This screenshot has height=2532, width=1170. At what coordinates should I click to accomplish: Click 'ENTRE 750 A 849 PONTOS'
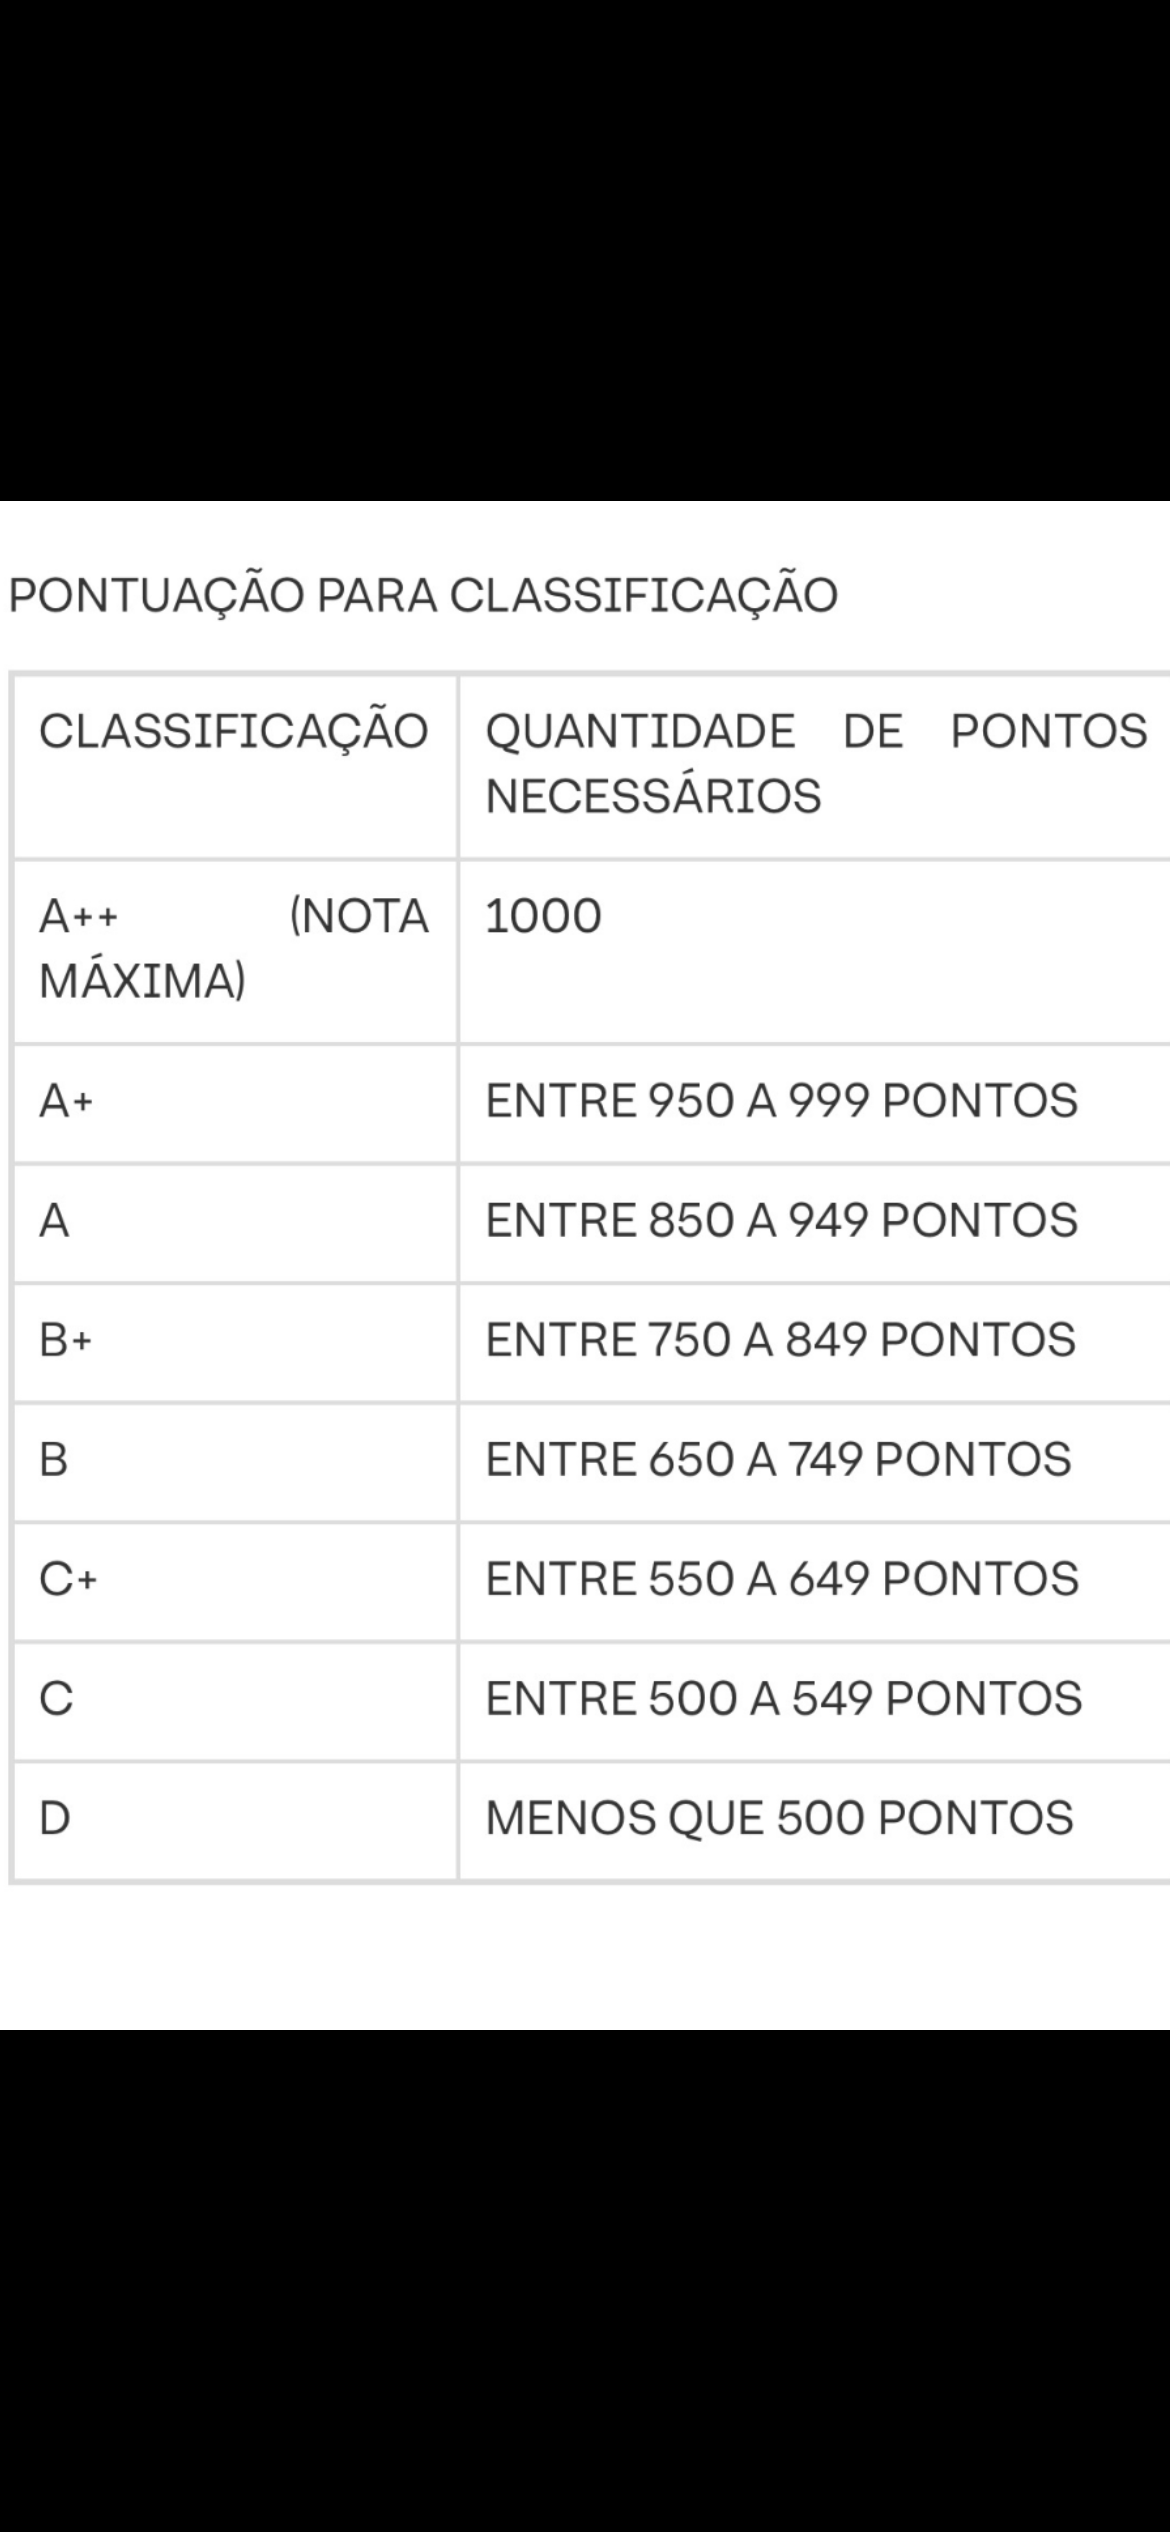(x=780, y=1340)
